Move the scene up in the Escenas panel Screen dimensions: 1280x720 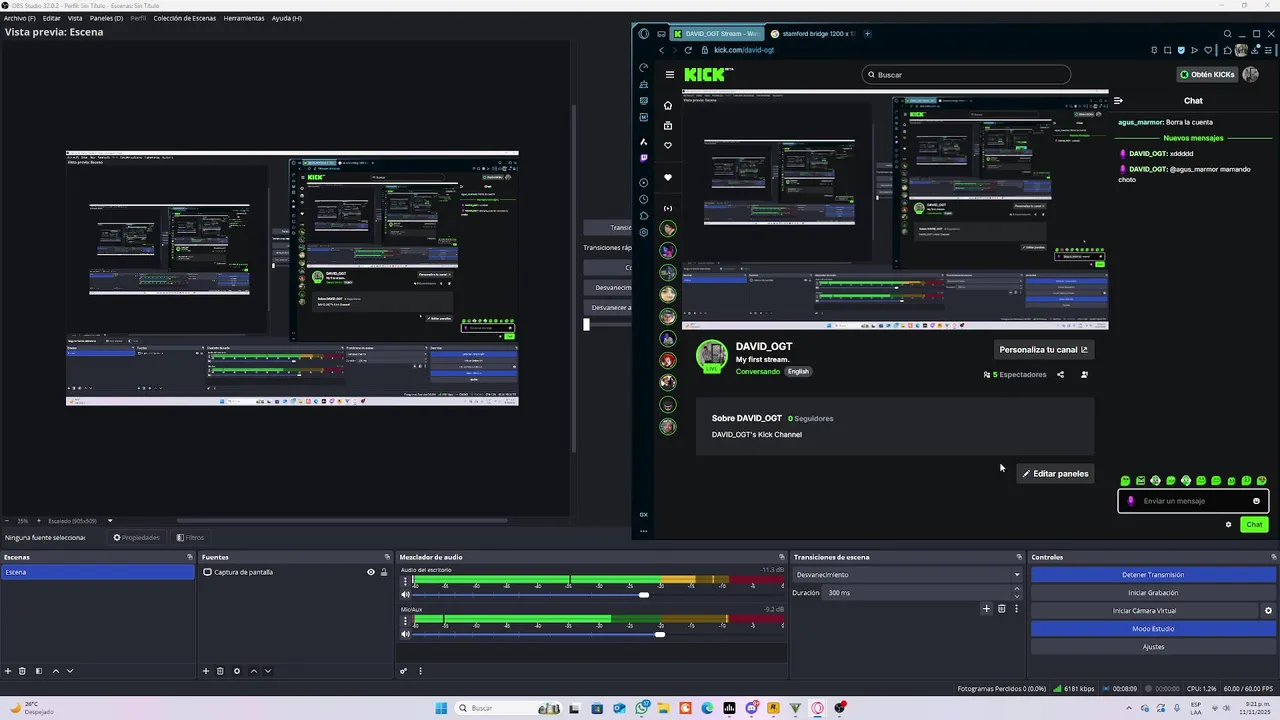pyautogui.click(x=56, y=671)
